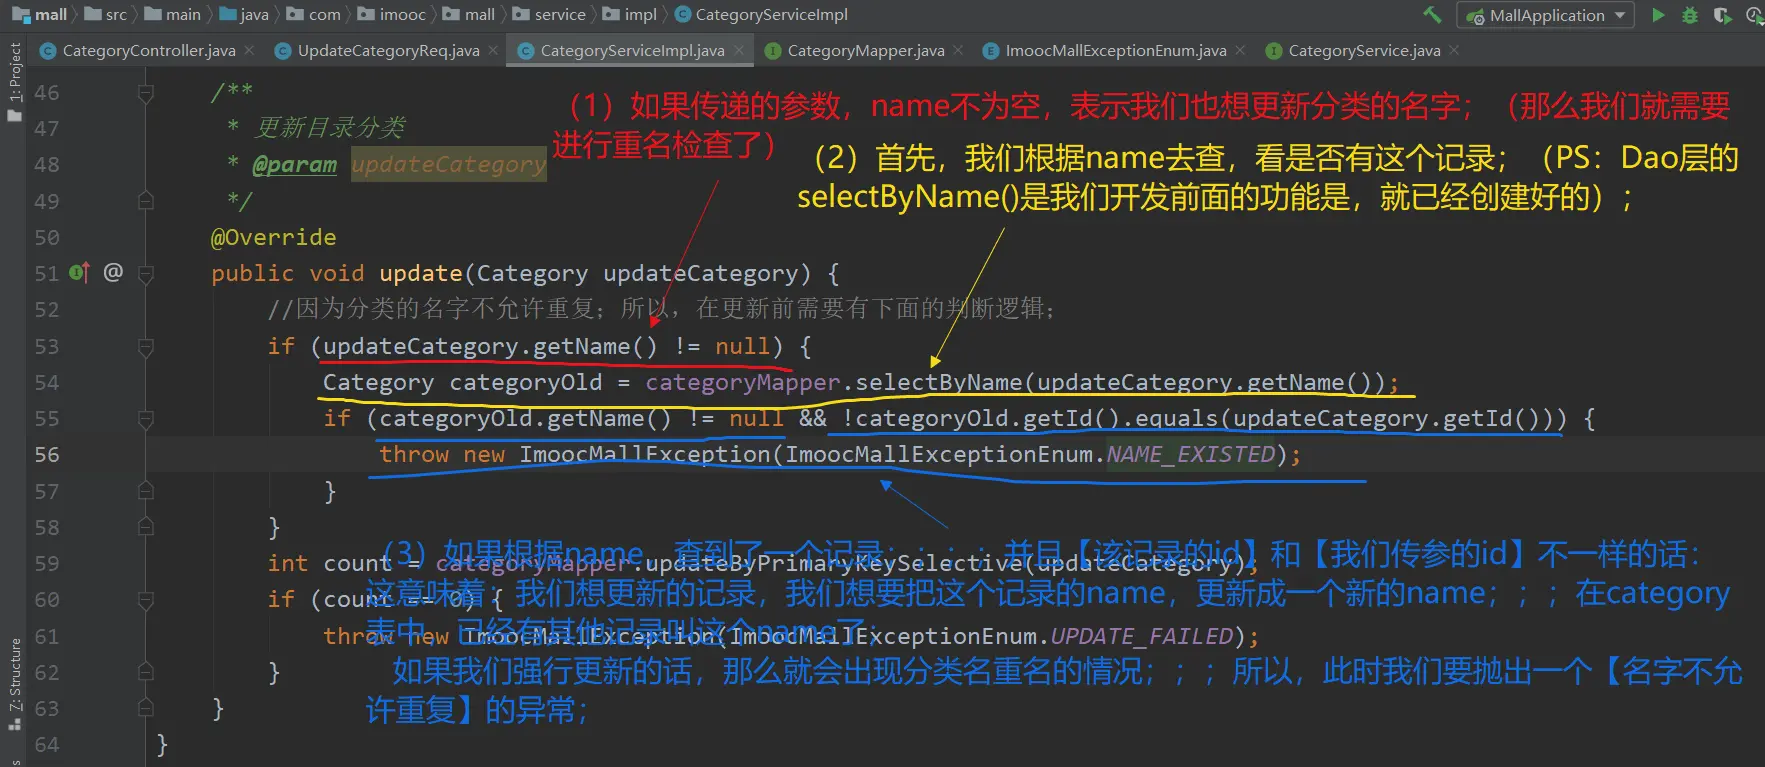Click the impl package breadcrumb
This screenshot has width=1765, height=767.
[630, 15]
